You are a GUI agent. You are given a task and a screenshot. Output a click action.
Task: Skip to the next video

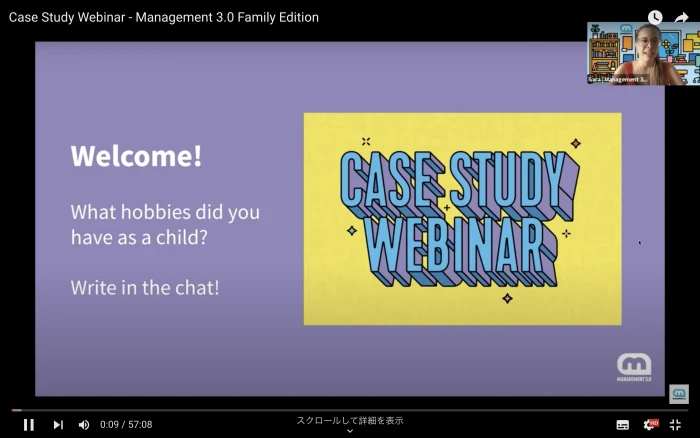click(x=58, y=424)
